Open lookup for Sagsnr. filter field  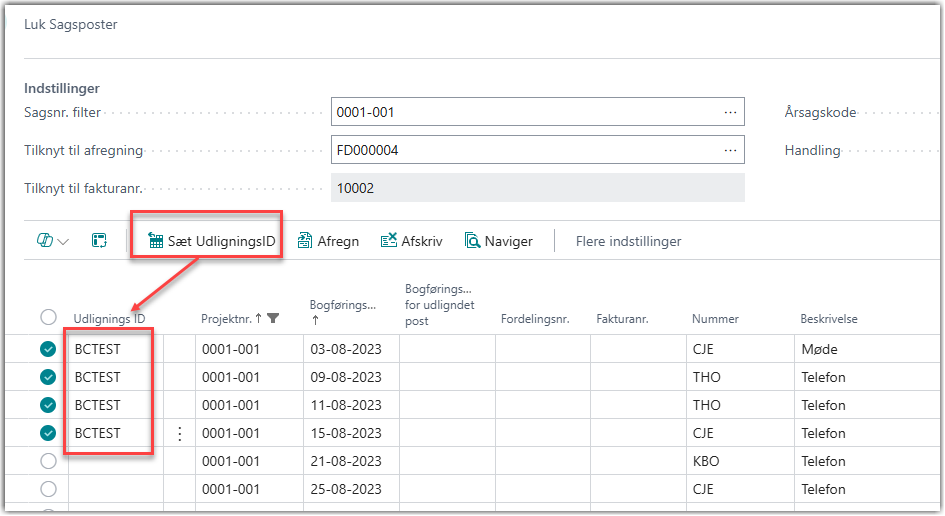[730, 112]
